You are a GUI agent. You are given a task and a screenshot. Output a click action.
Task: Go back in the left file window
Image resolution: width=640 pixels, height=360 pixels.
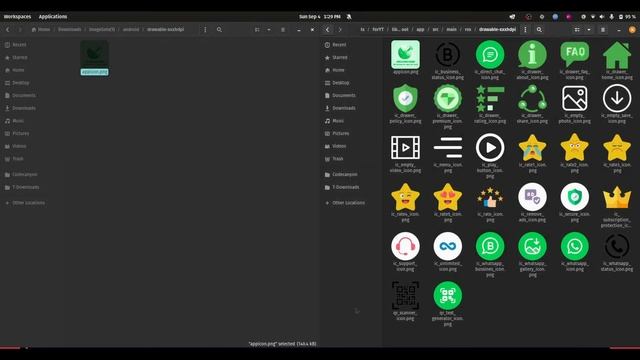8,30
